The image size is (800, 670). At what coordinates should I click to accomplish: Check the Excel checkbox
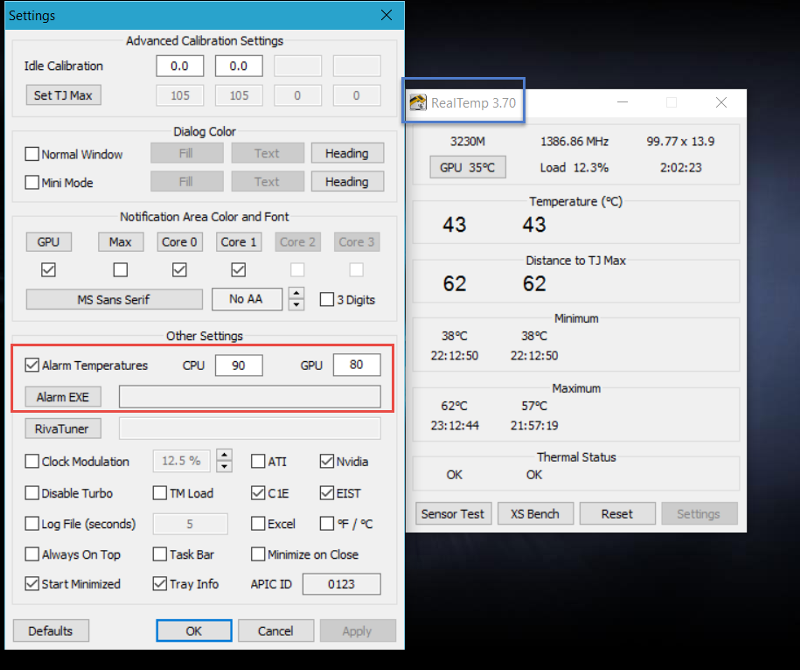click(x=258, y=524)
